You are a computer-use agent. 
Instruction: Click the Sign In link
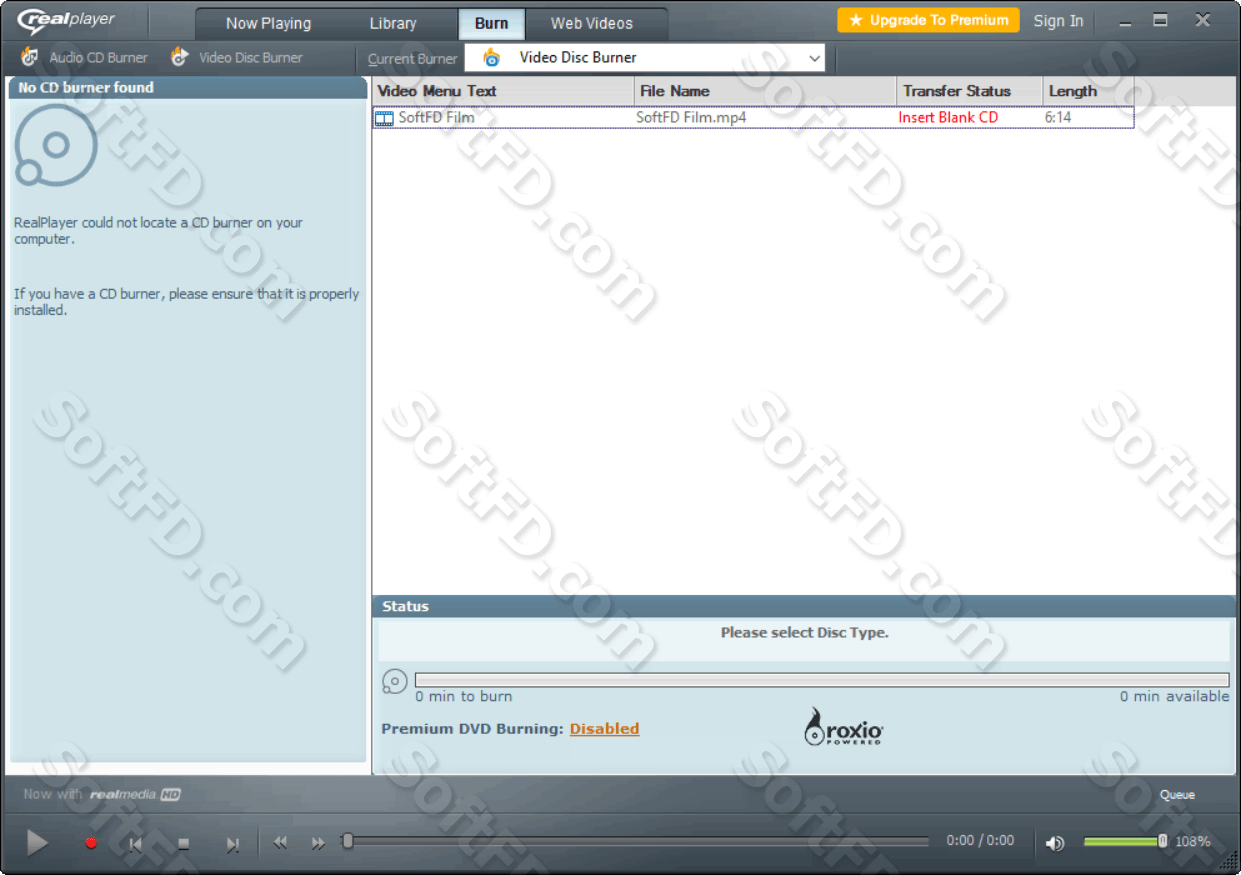pos(1058,21)
